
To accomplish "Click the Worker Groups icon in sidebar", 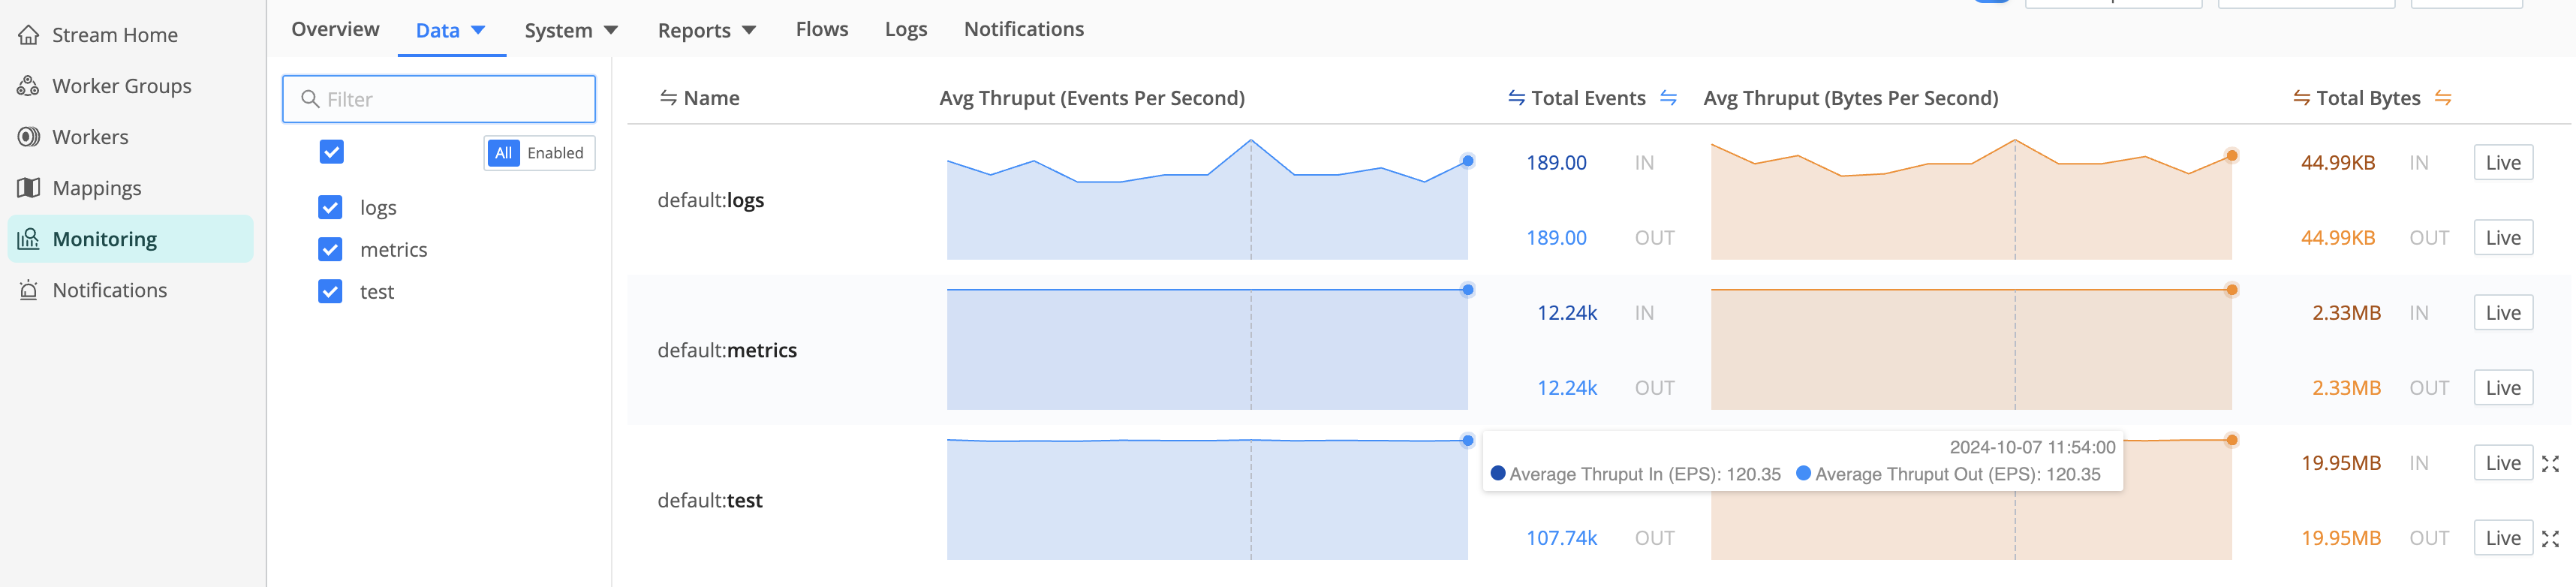I will 28,86.
